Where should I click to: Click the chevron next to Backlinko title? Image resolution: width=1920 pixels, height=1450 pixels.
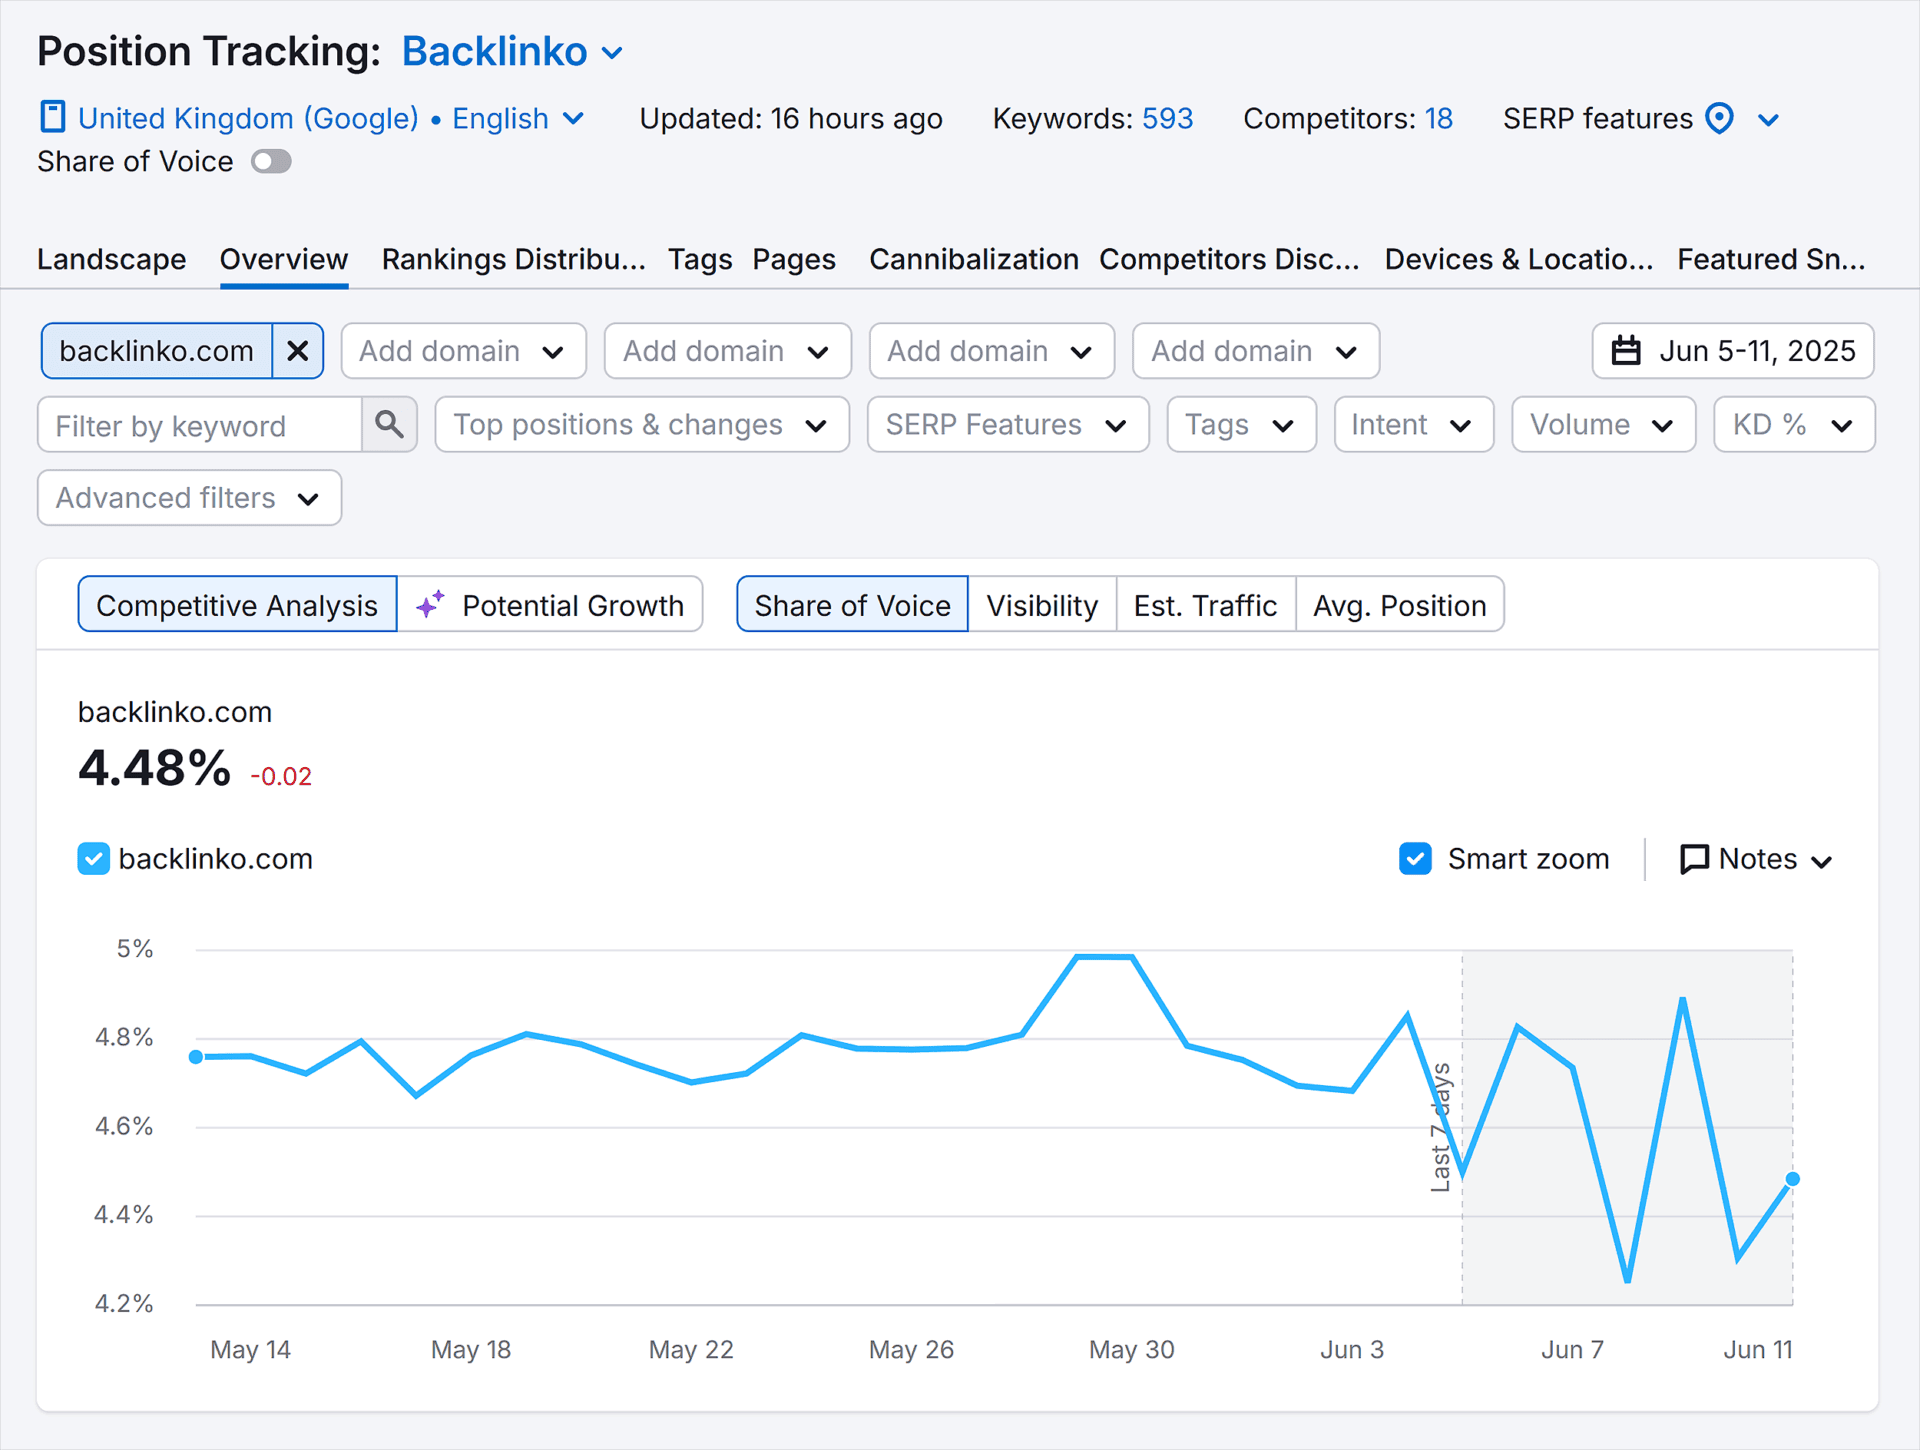pos(613,53)
